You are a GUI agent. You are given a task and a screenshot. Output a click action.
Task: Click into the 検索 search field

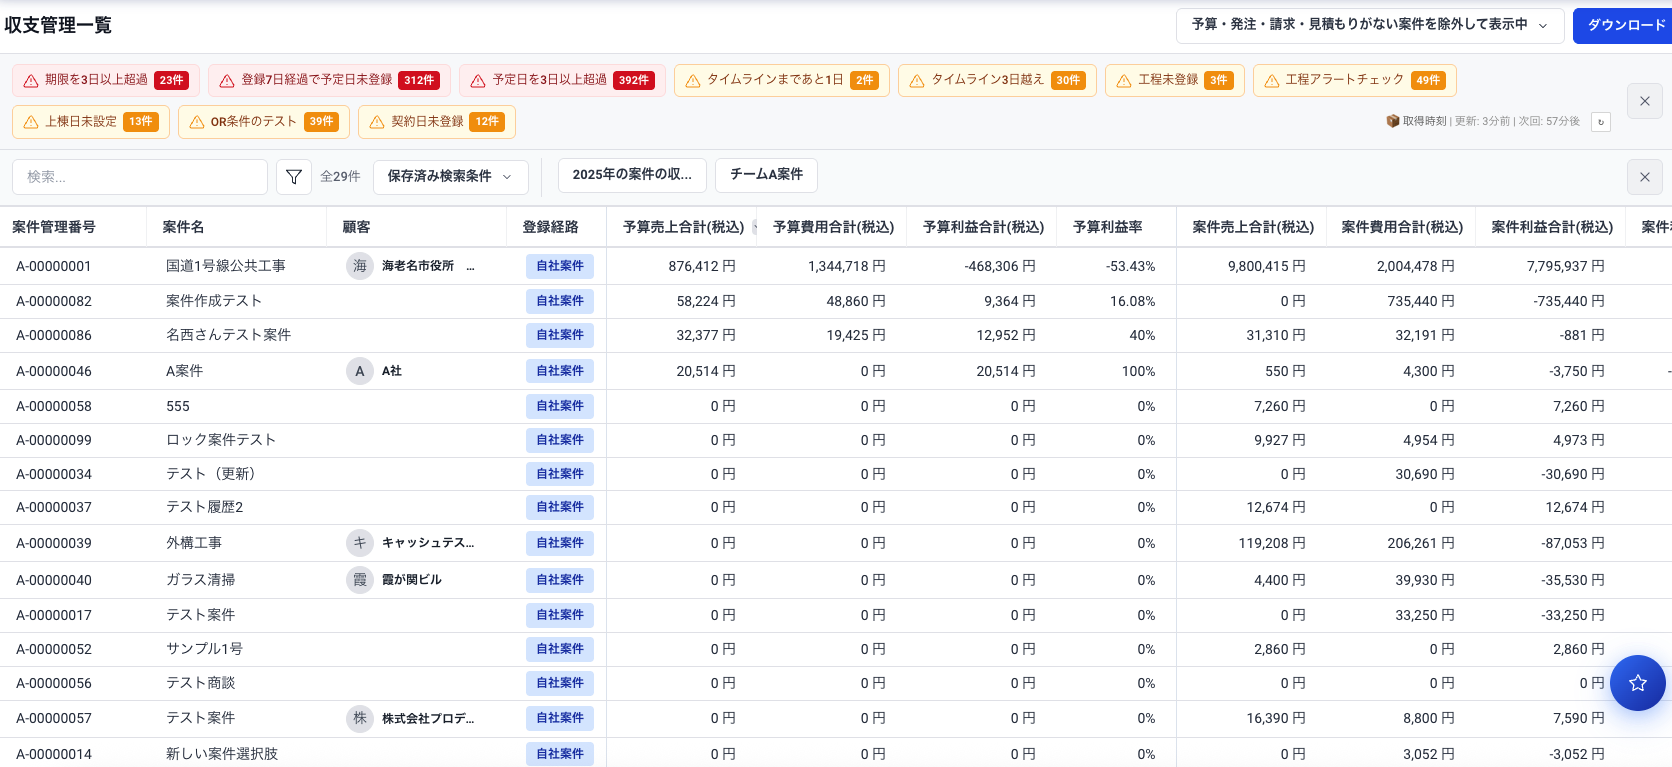tap(140, 177)
